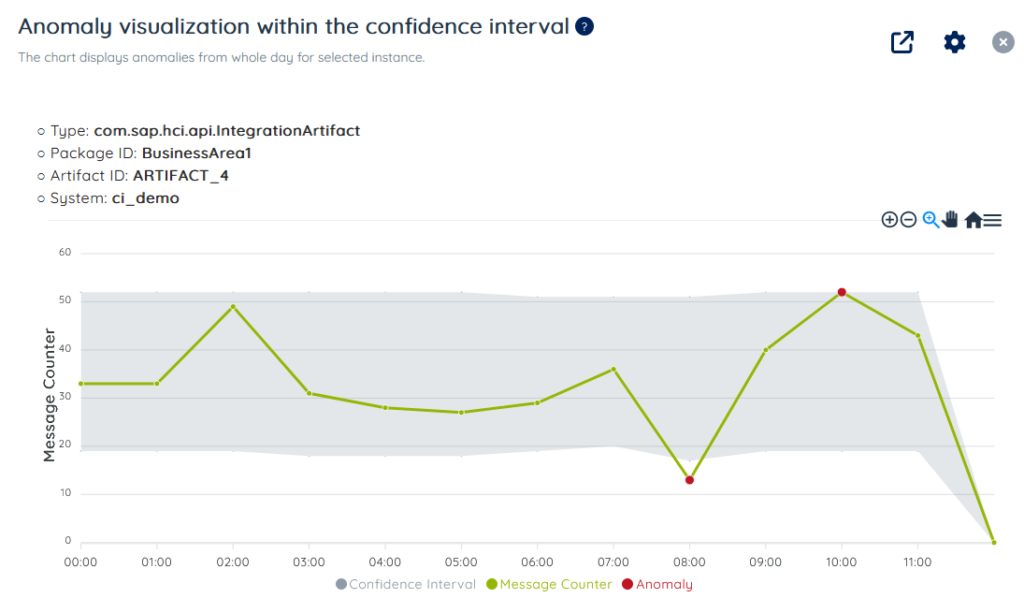Viewport: 1024px width, 613px height.
Task: Reset chart zoom with home icon
Action: (972, 220)
